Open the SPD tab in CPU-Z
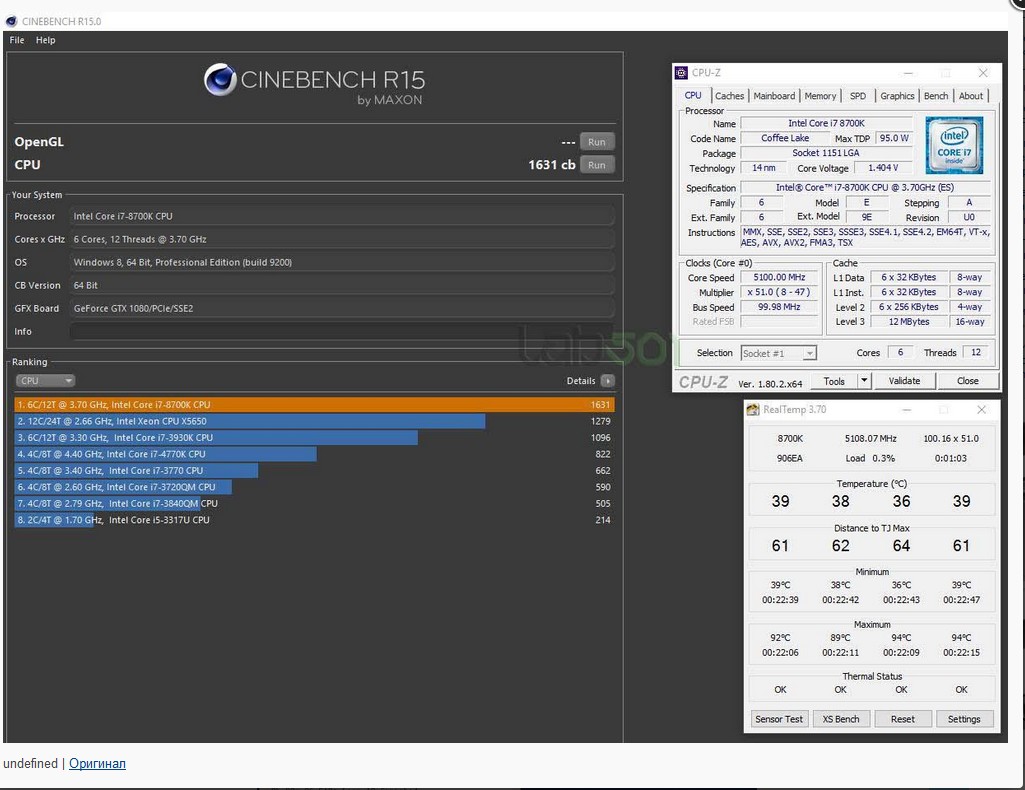The height and width of the screenshot is (790, 1025). click(x=857, y=96)
